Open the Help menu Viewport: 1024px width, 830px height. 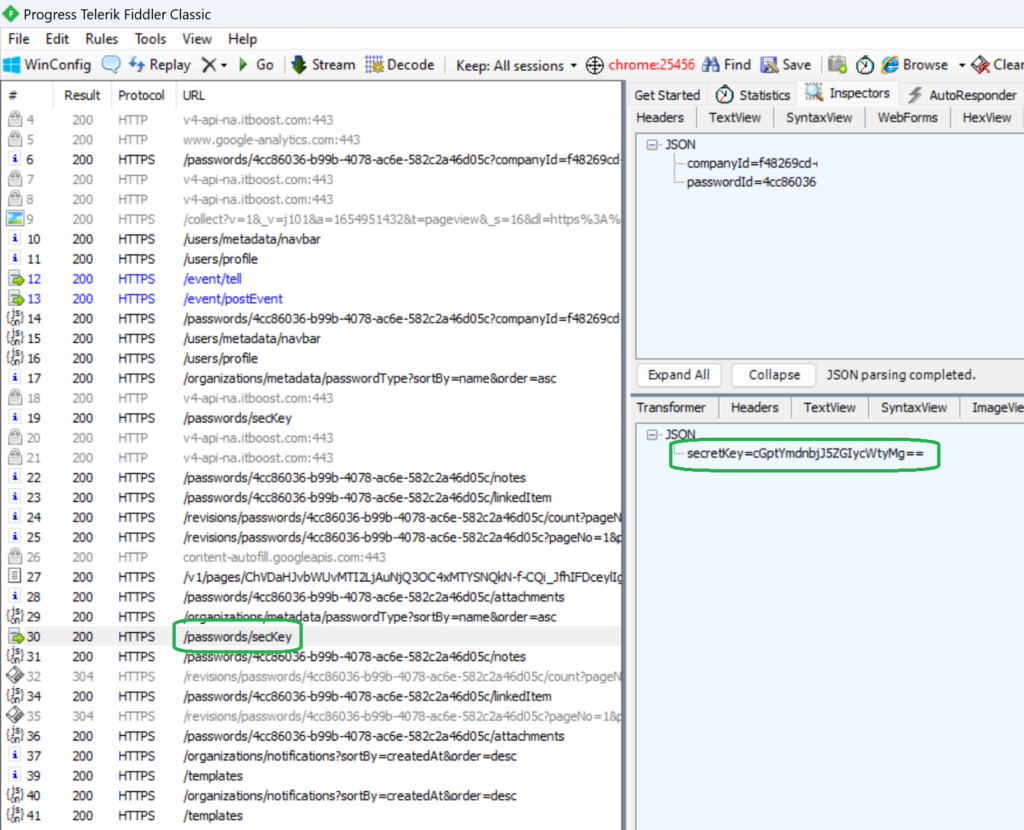pyautogui.click(x=242, y=39)
